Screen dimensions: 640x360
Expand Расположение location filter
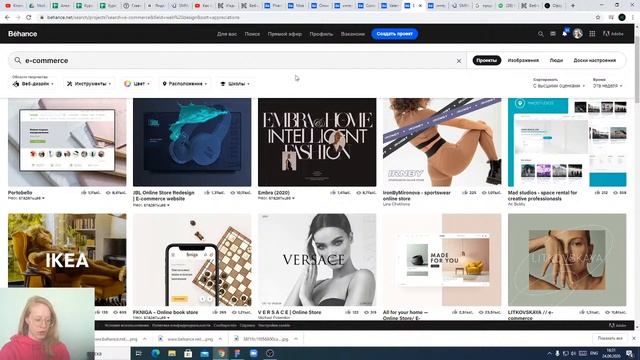pos(185,84)
